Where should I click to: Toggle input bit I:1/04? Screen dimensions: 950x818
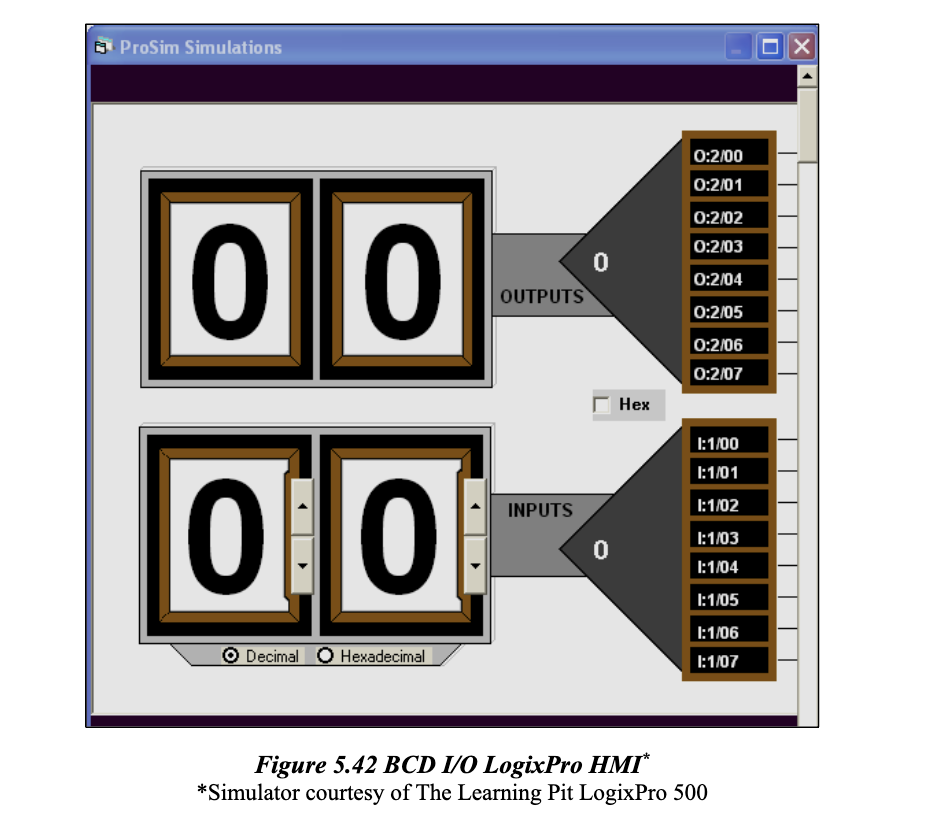click(x=727, y=568)
